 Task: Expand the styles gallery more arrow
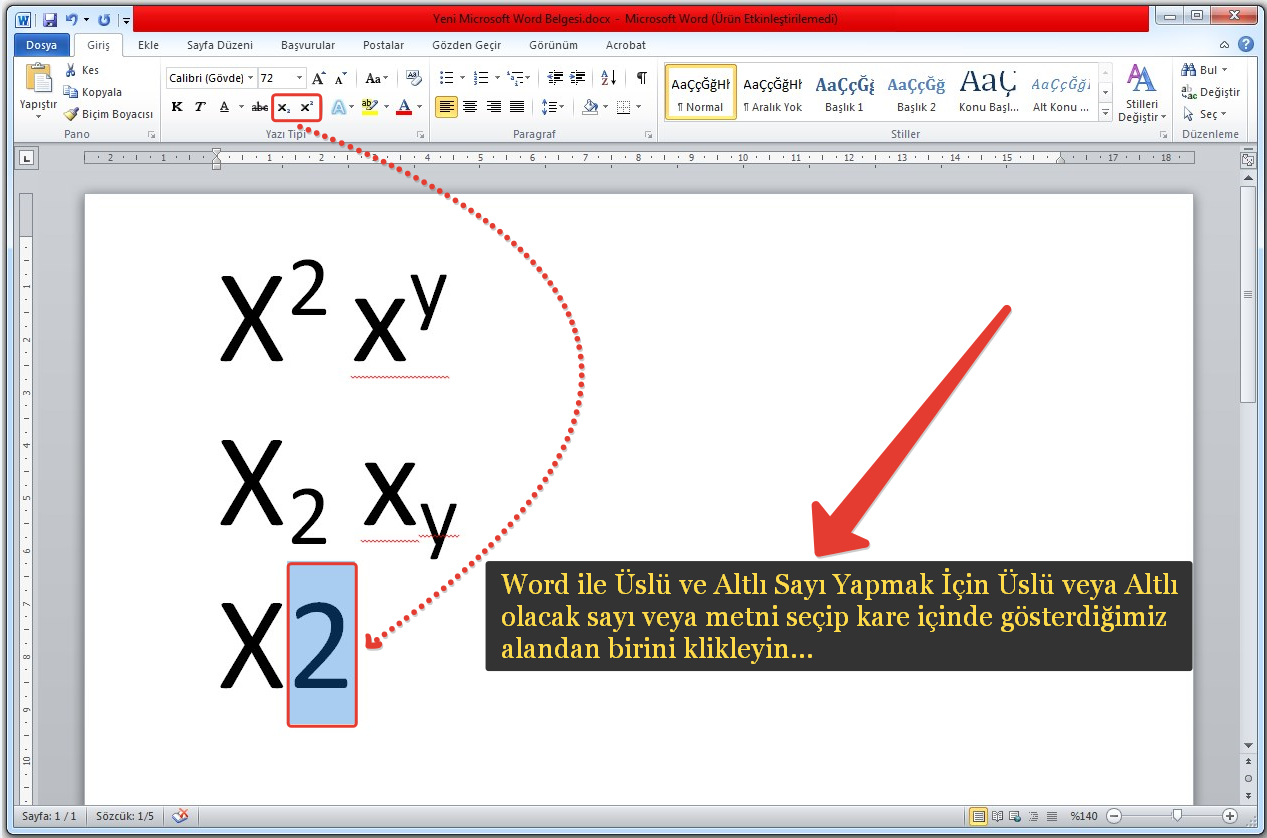[1105, 111]
